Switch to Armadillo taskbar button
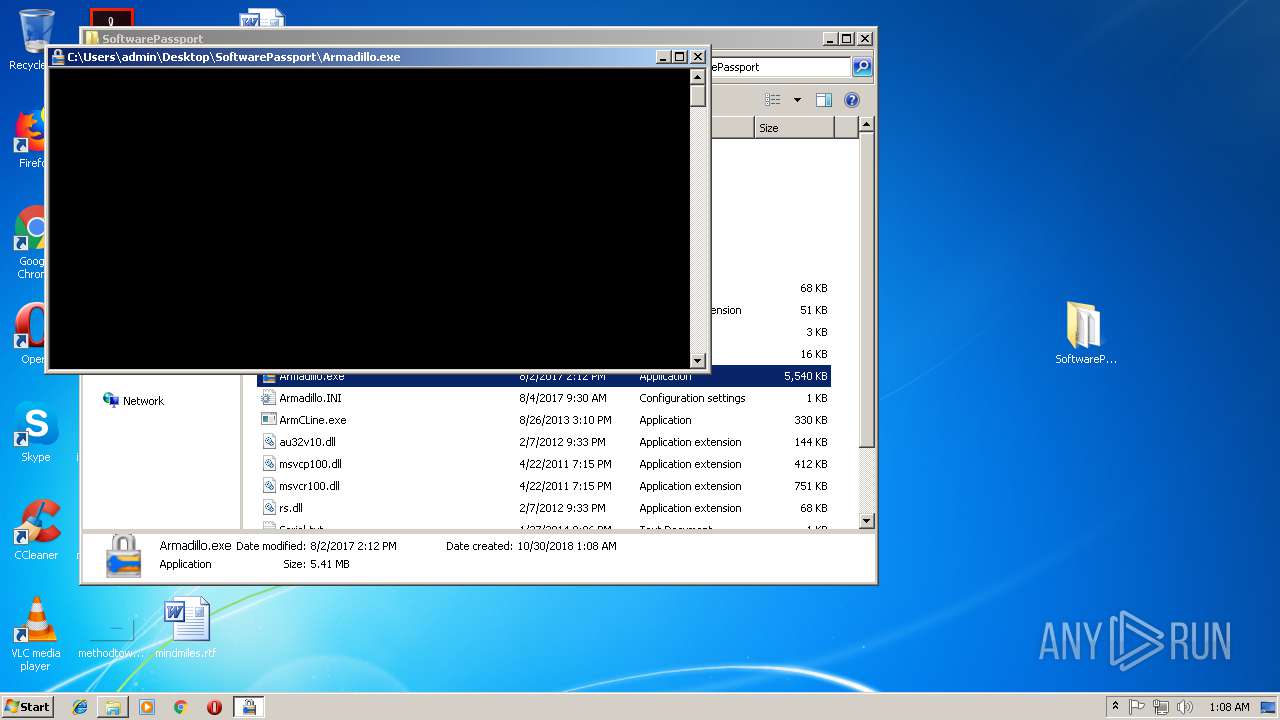 coord(248,707)
